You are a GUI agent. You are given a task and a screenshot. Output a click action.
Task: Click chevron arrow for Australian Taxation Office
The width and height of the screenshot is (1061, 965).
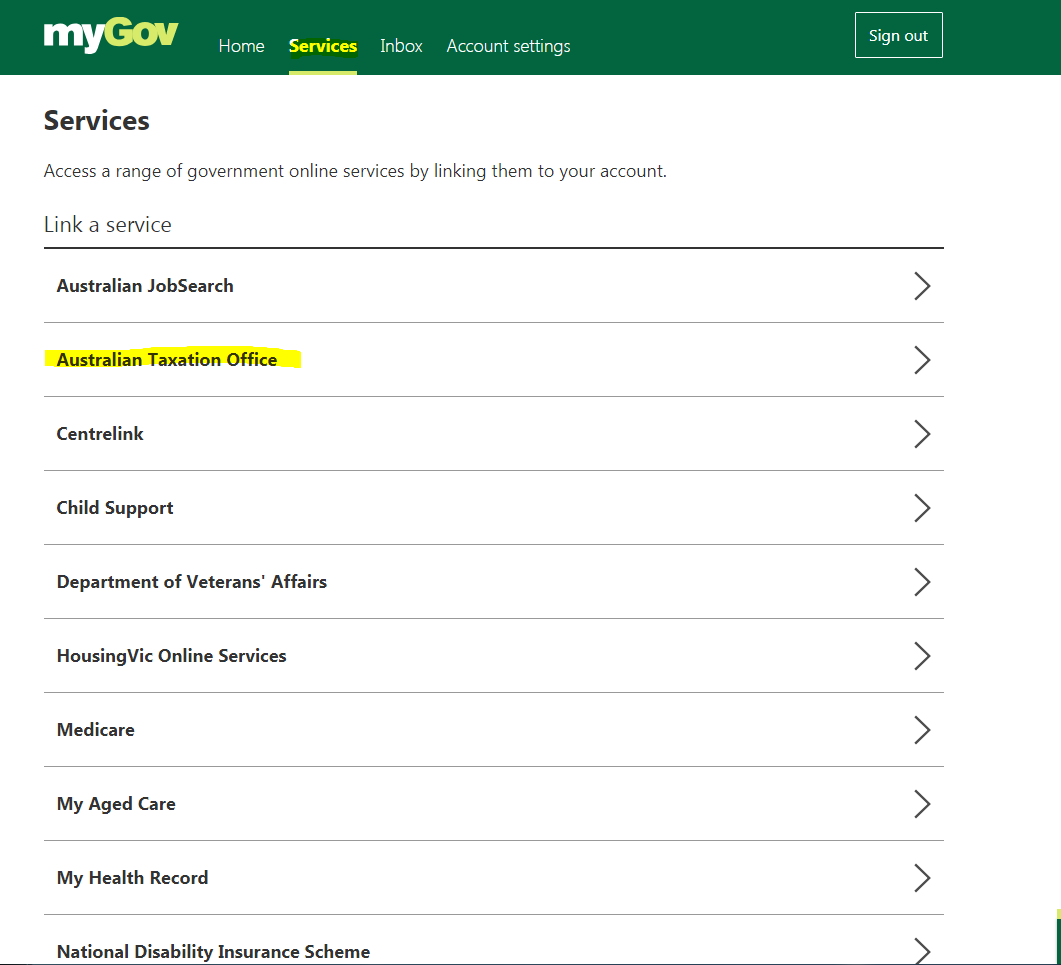922,359
